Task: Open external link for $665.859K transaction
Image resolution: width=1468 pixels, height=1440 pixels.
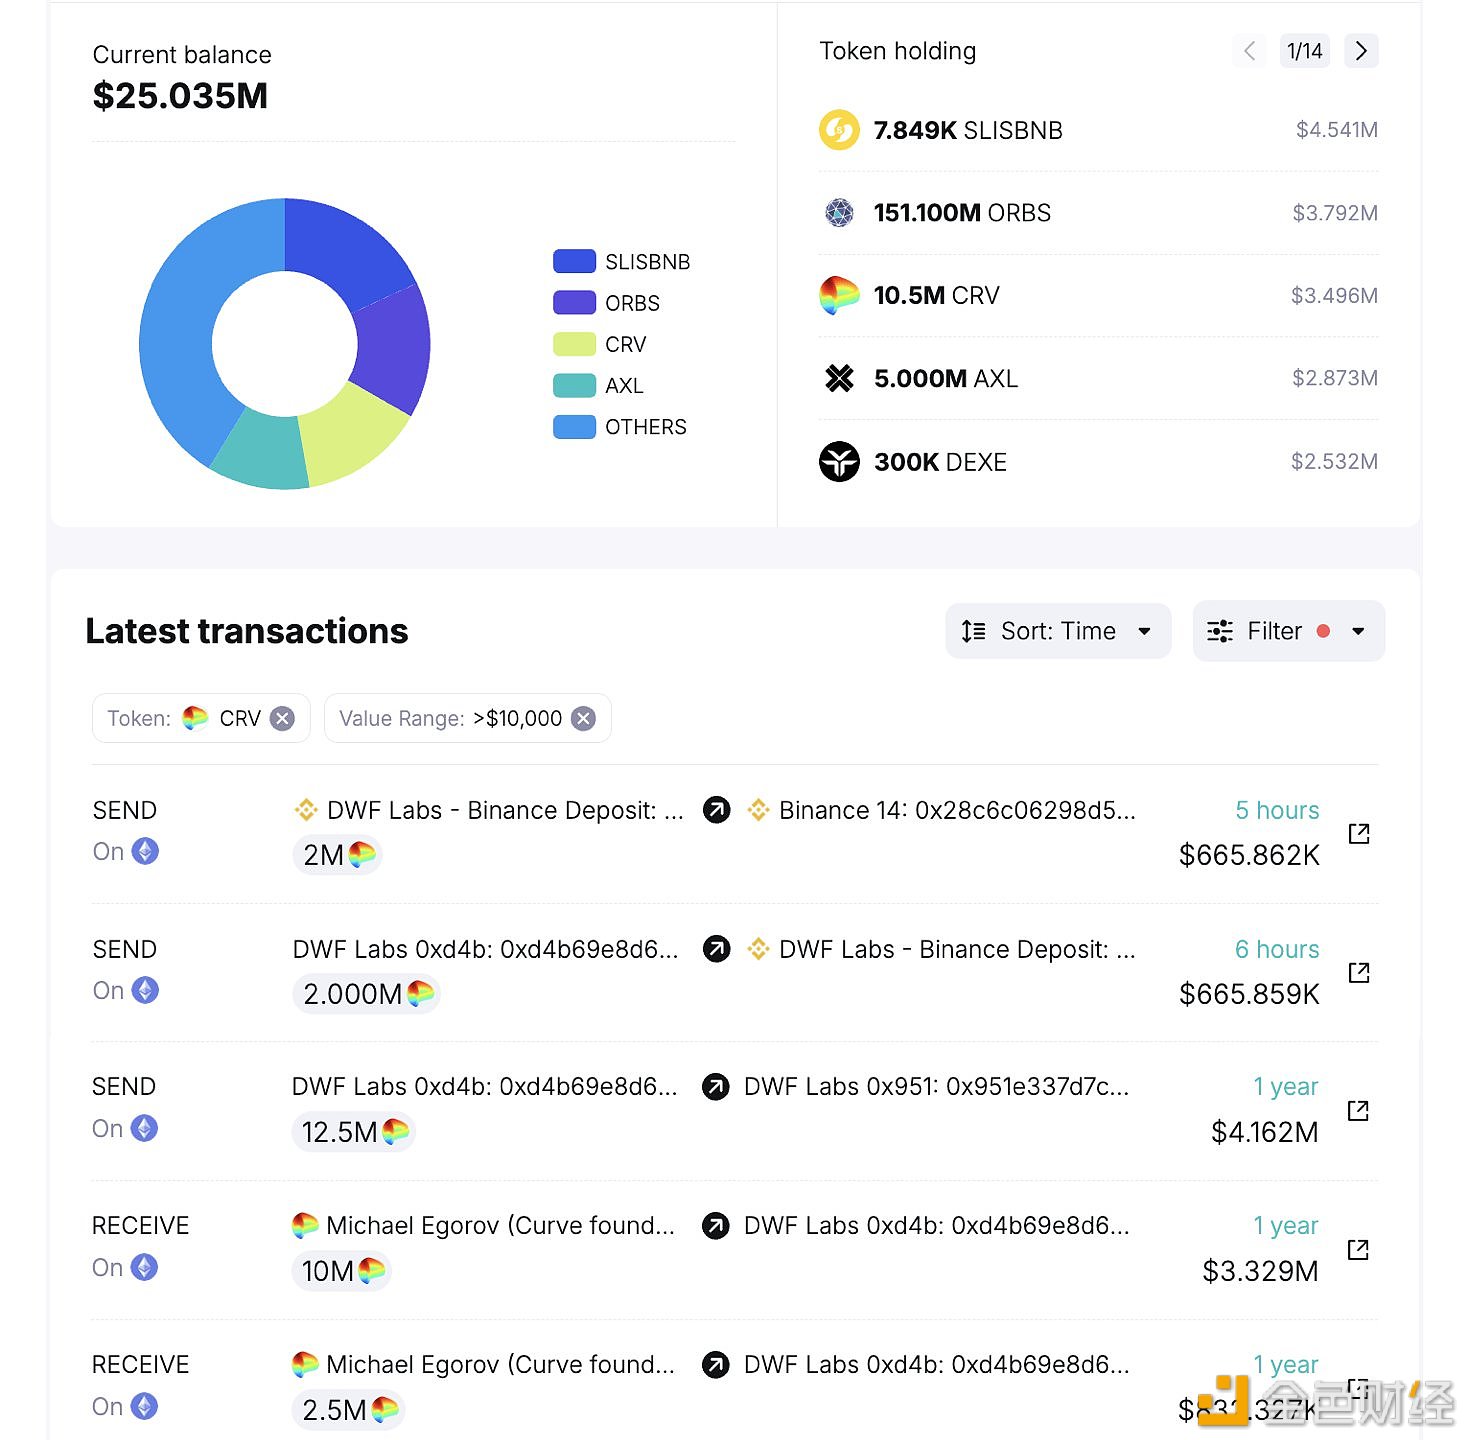Action: coord(1358,972)
